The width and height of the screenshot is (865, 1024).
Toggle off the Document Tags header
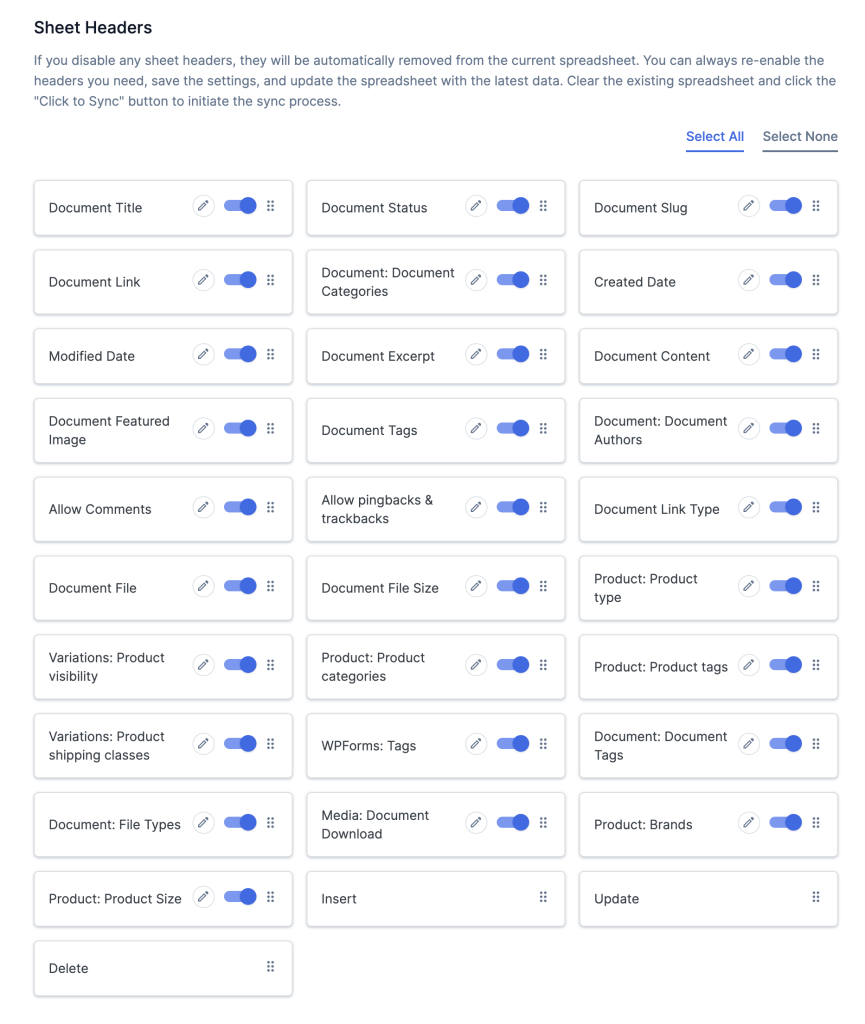tap(513, 428)
